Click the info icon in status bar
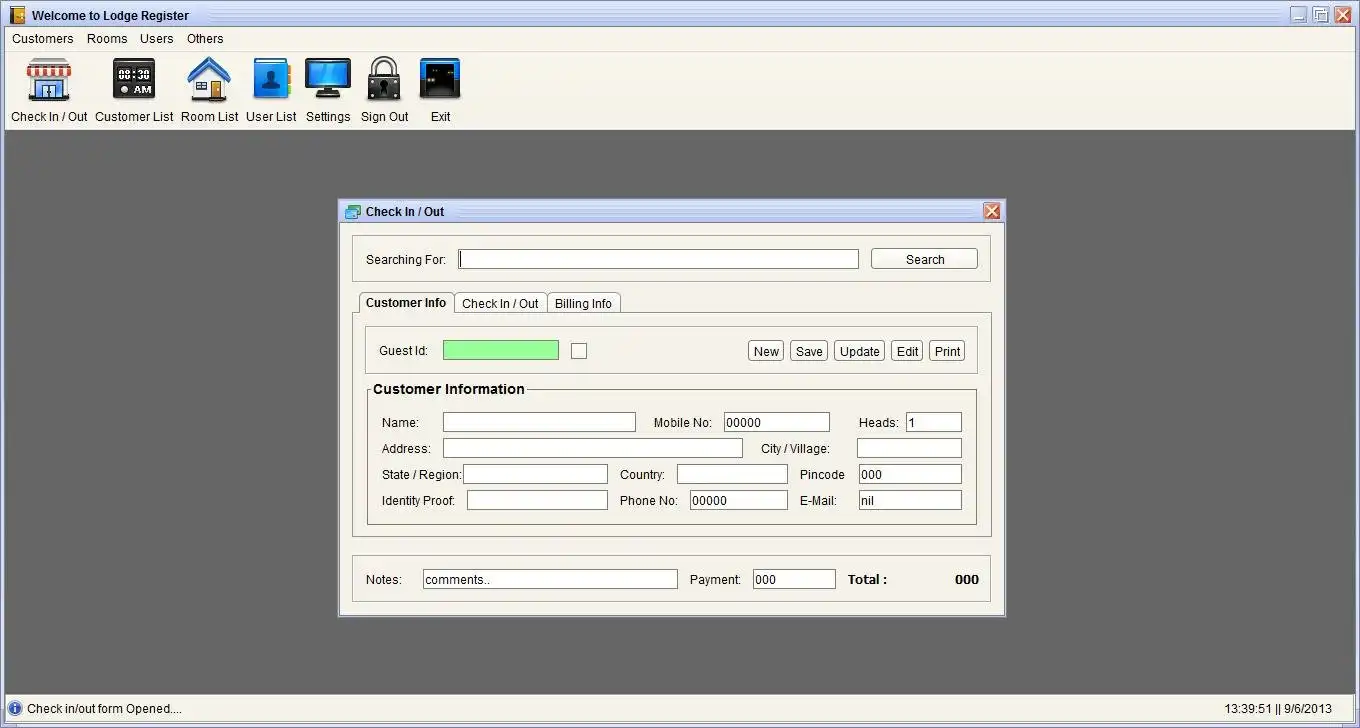This screenshot has height=728, width=1360. tap(15, 709)
